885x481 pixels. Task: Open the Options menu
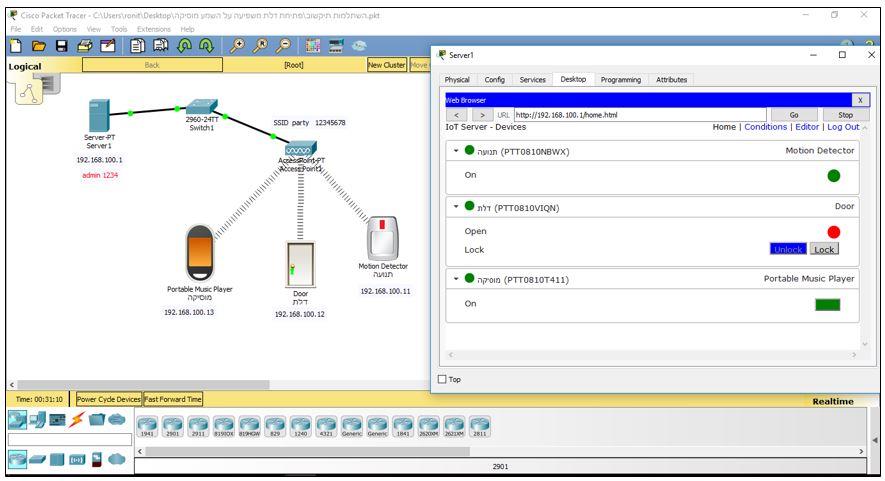click(65, 29)
